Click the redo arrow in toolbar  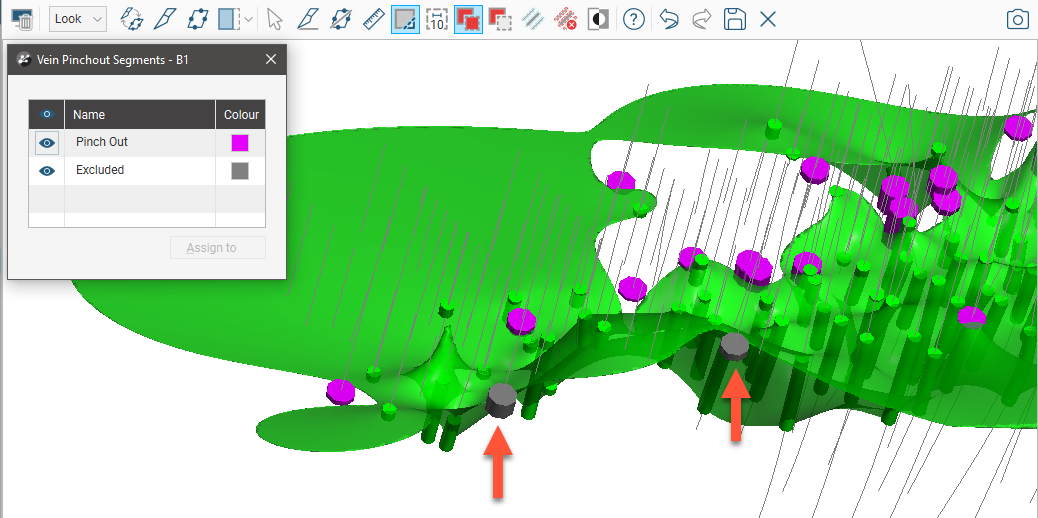[x=702, y=19]
